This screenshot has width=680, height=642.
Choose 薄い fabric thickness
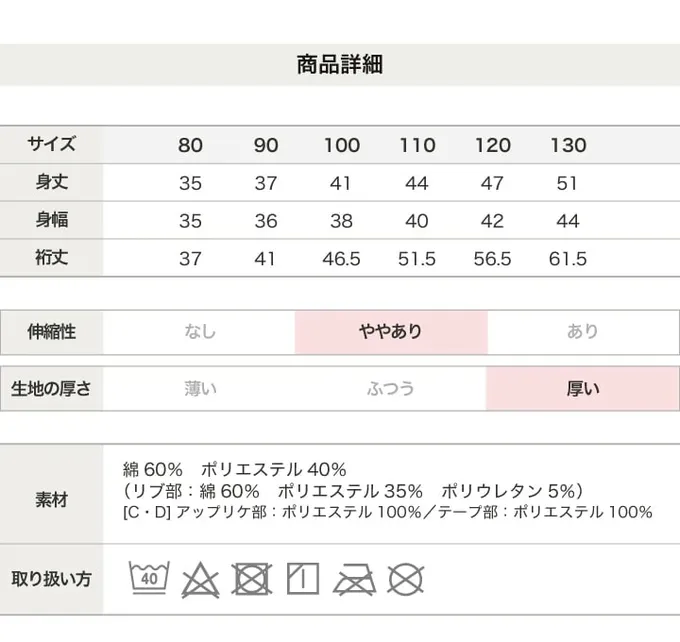pos(200,389)
